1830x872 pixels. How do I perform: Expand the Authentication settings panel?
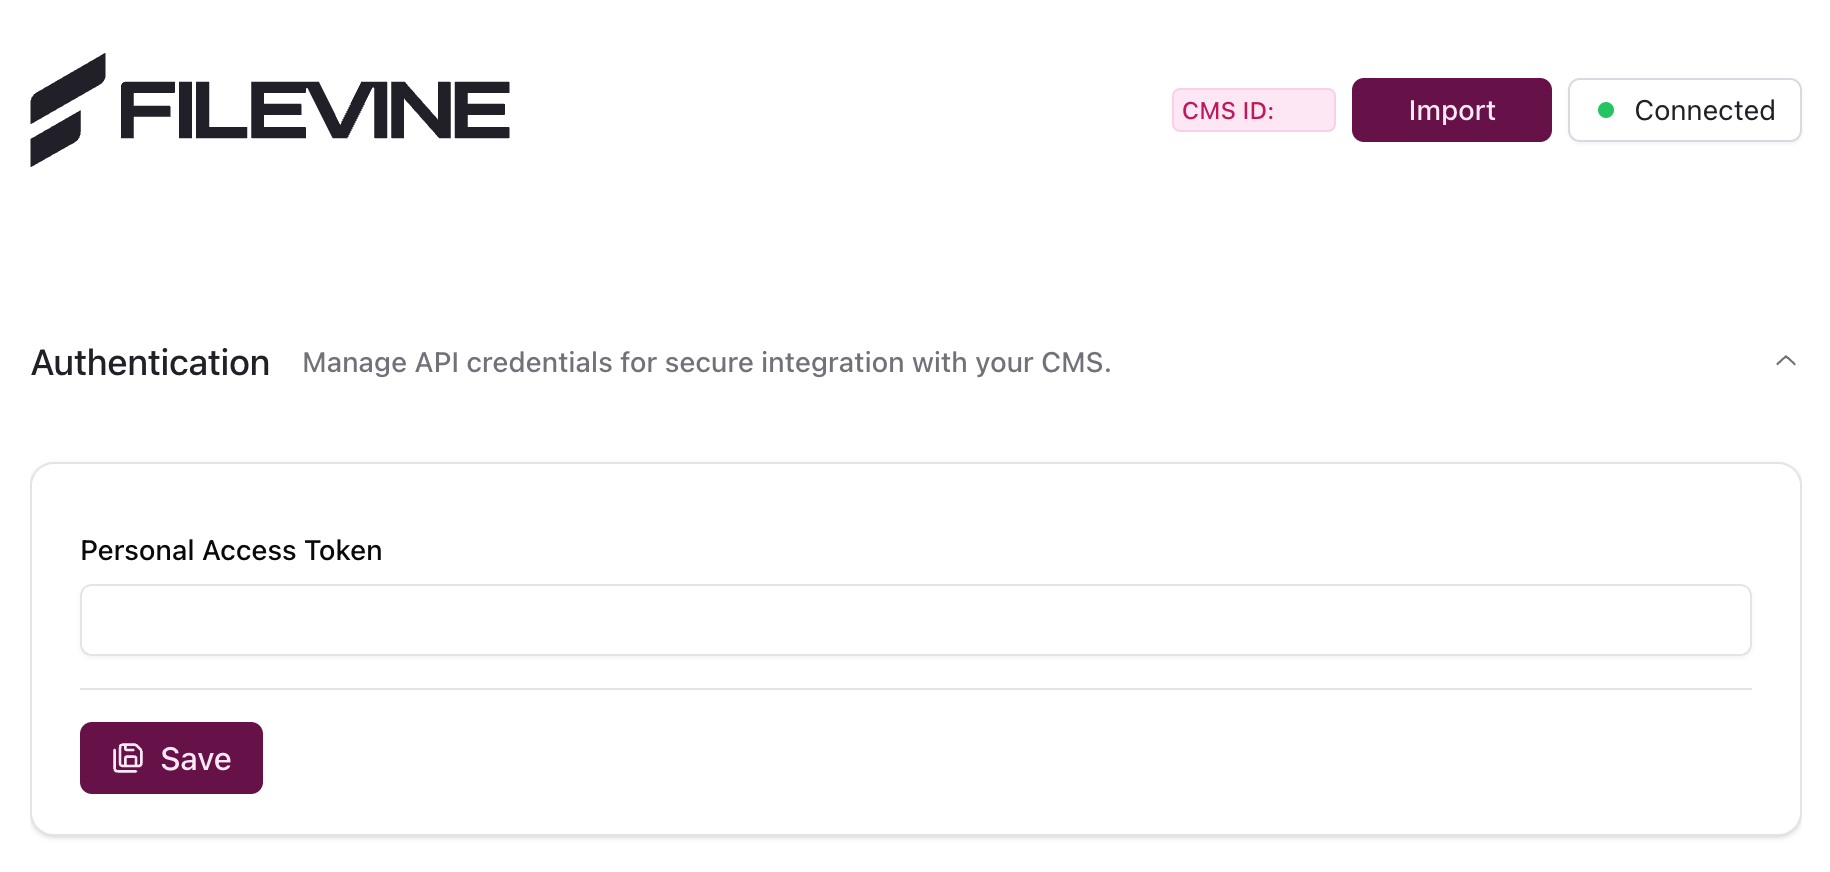[x=1786, y=361]
